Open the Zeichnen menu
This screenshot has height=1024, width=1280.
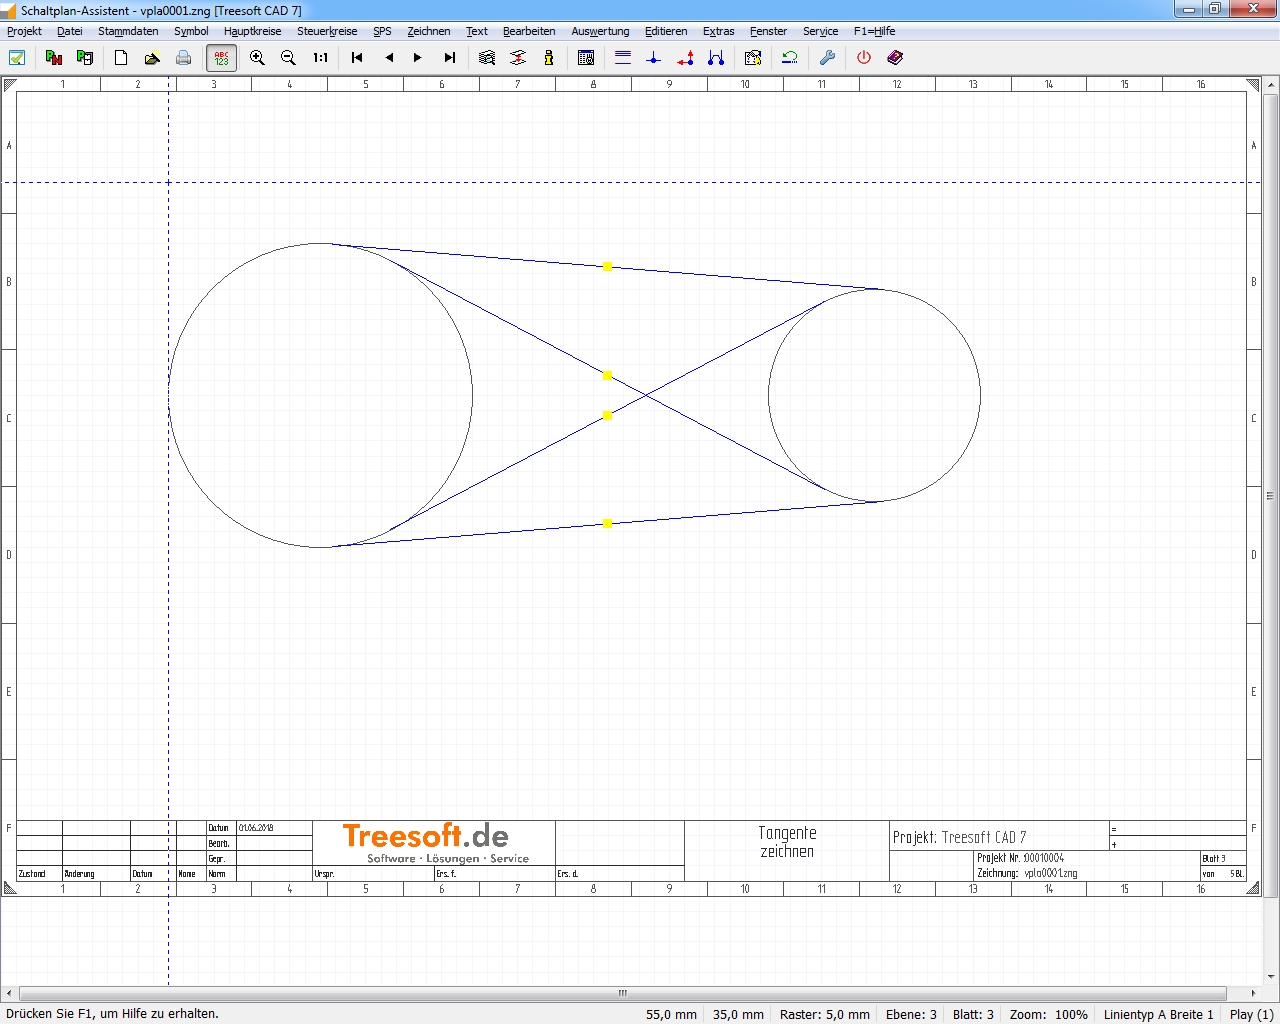point(428,31)
